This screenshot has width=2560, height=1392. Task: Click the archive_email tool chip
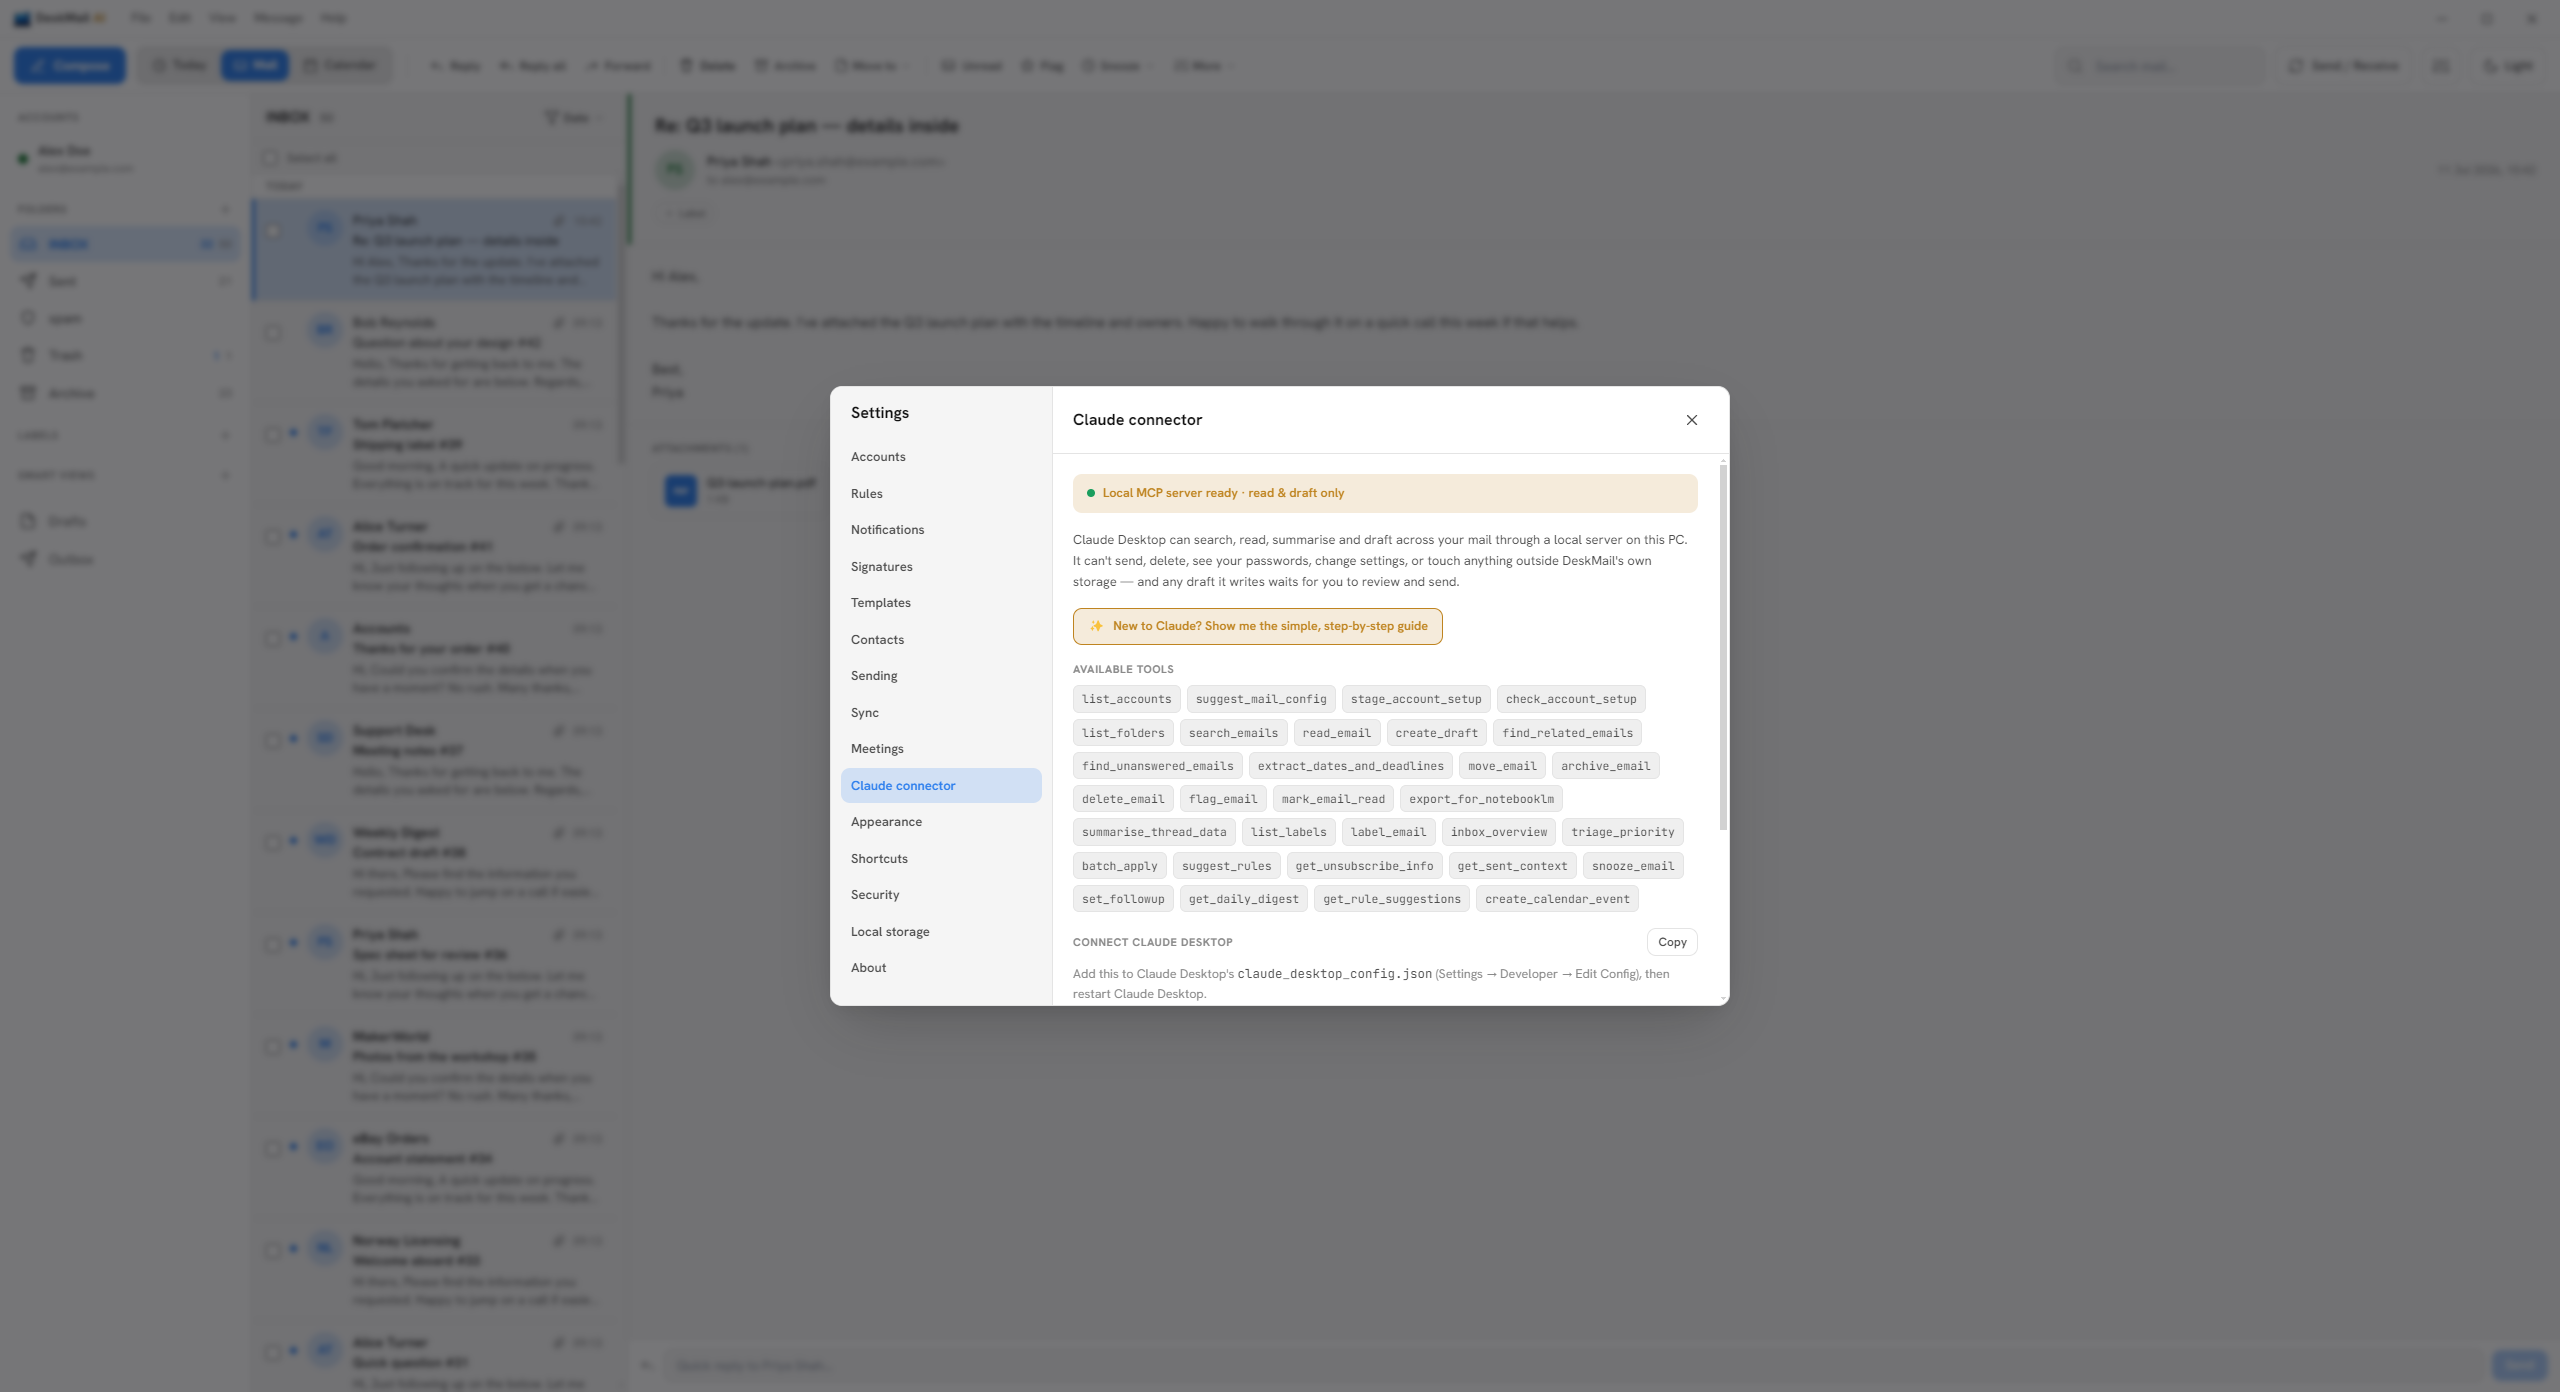click(1605, 766)
